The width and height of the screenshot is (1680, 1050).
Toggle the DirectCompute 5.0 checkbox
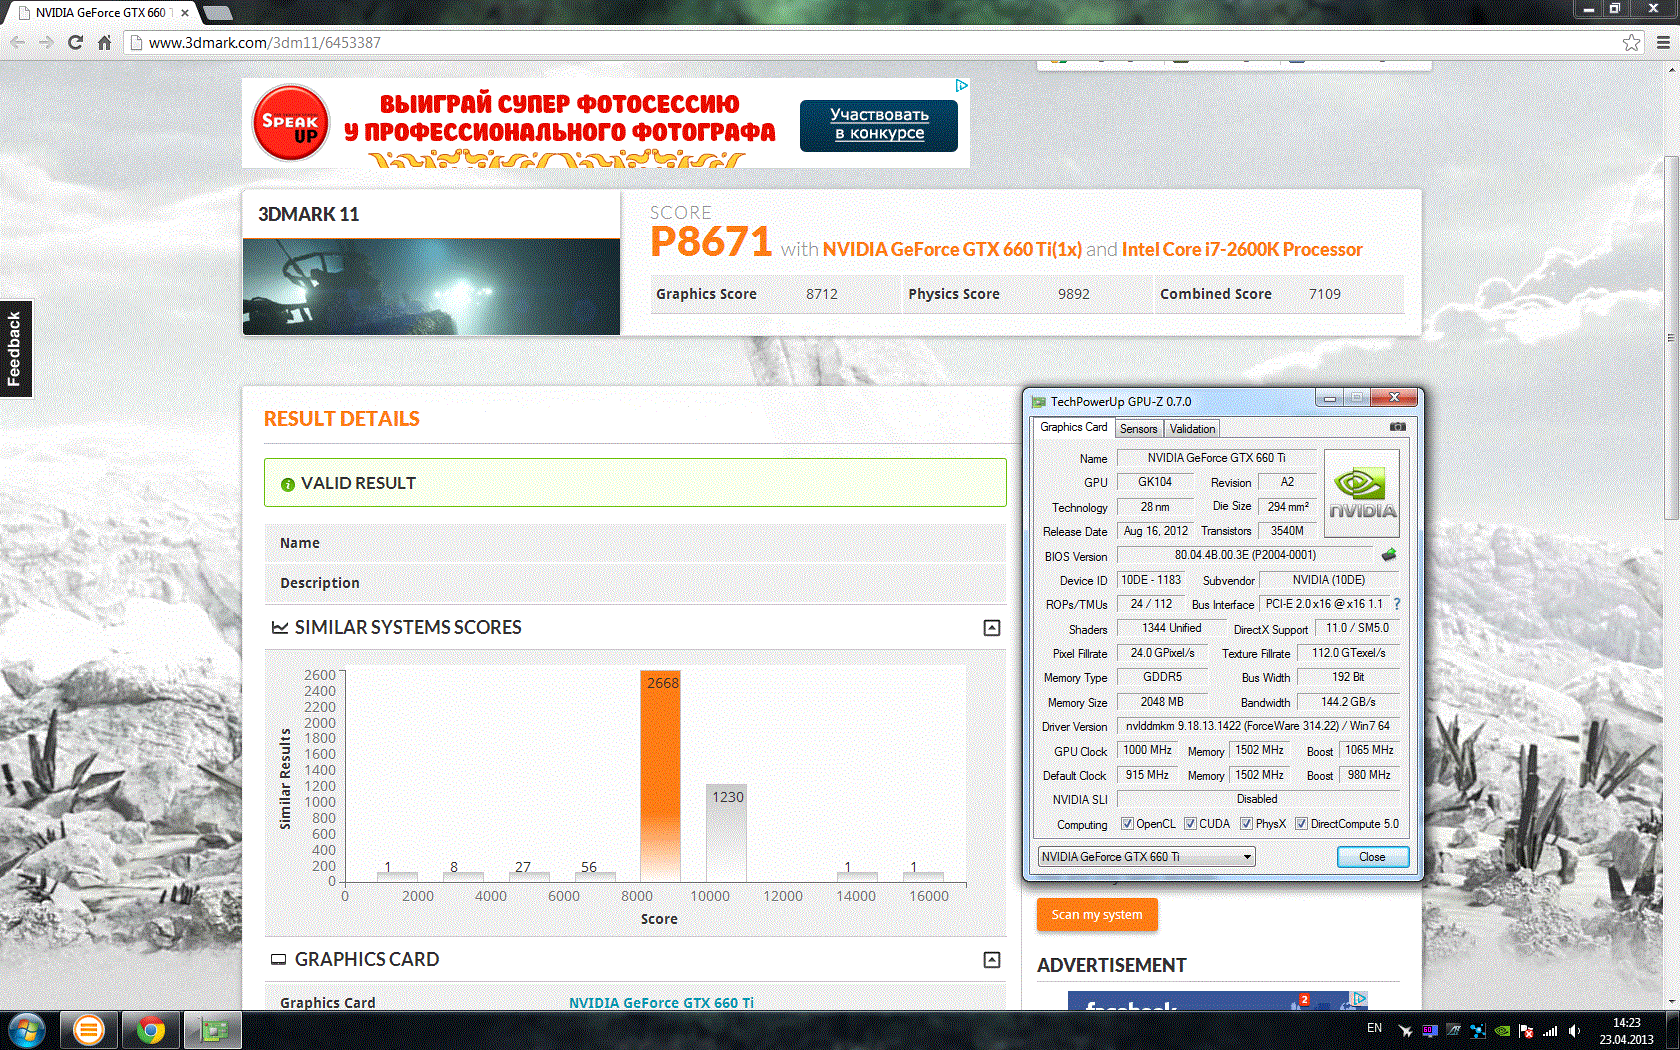pos(1301,824)
